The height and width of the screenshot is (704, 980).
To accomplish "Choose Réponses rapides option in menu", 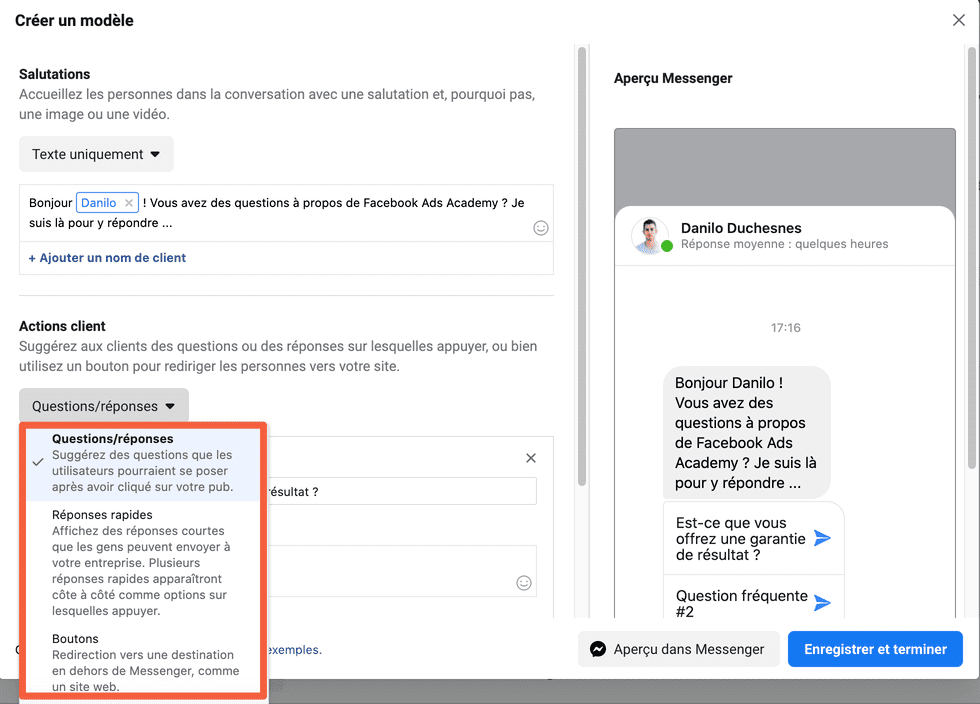I will click(142, 563).
